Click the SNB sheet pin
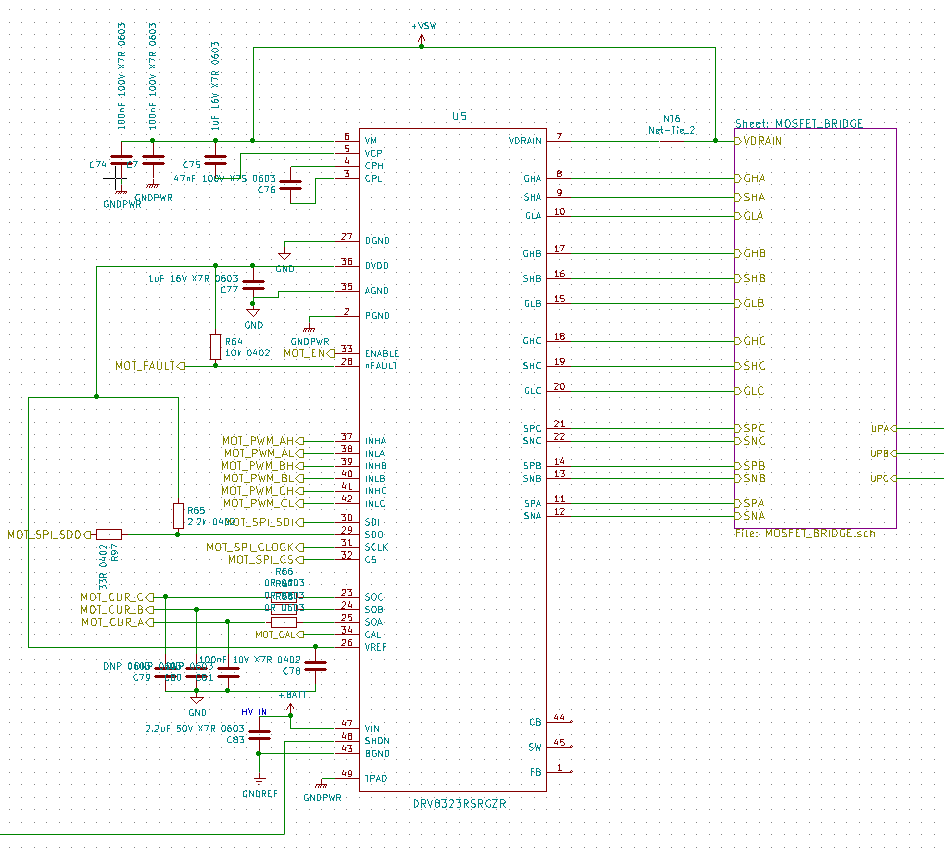The width and height of the screenshot is (944, 852). coord(750,479)
